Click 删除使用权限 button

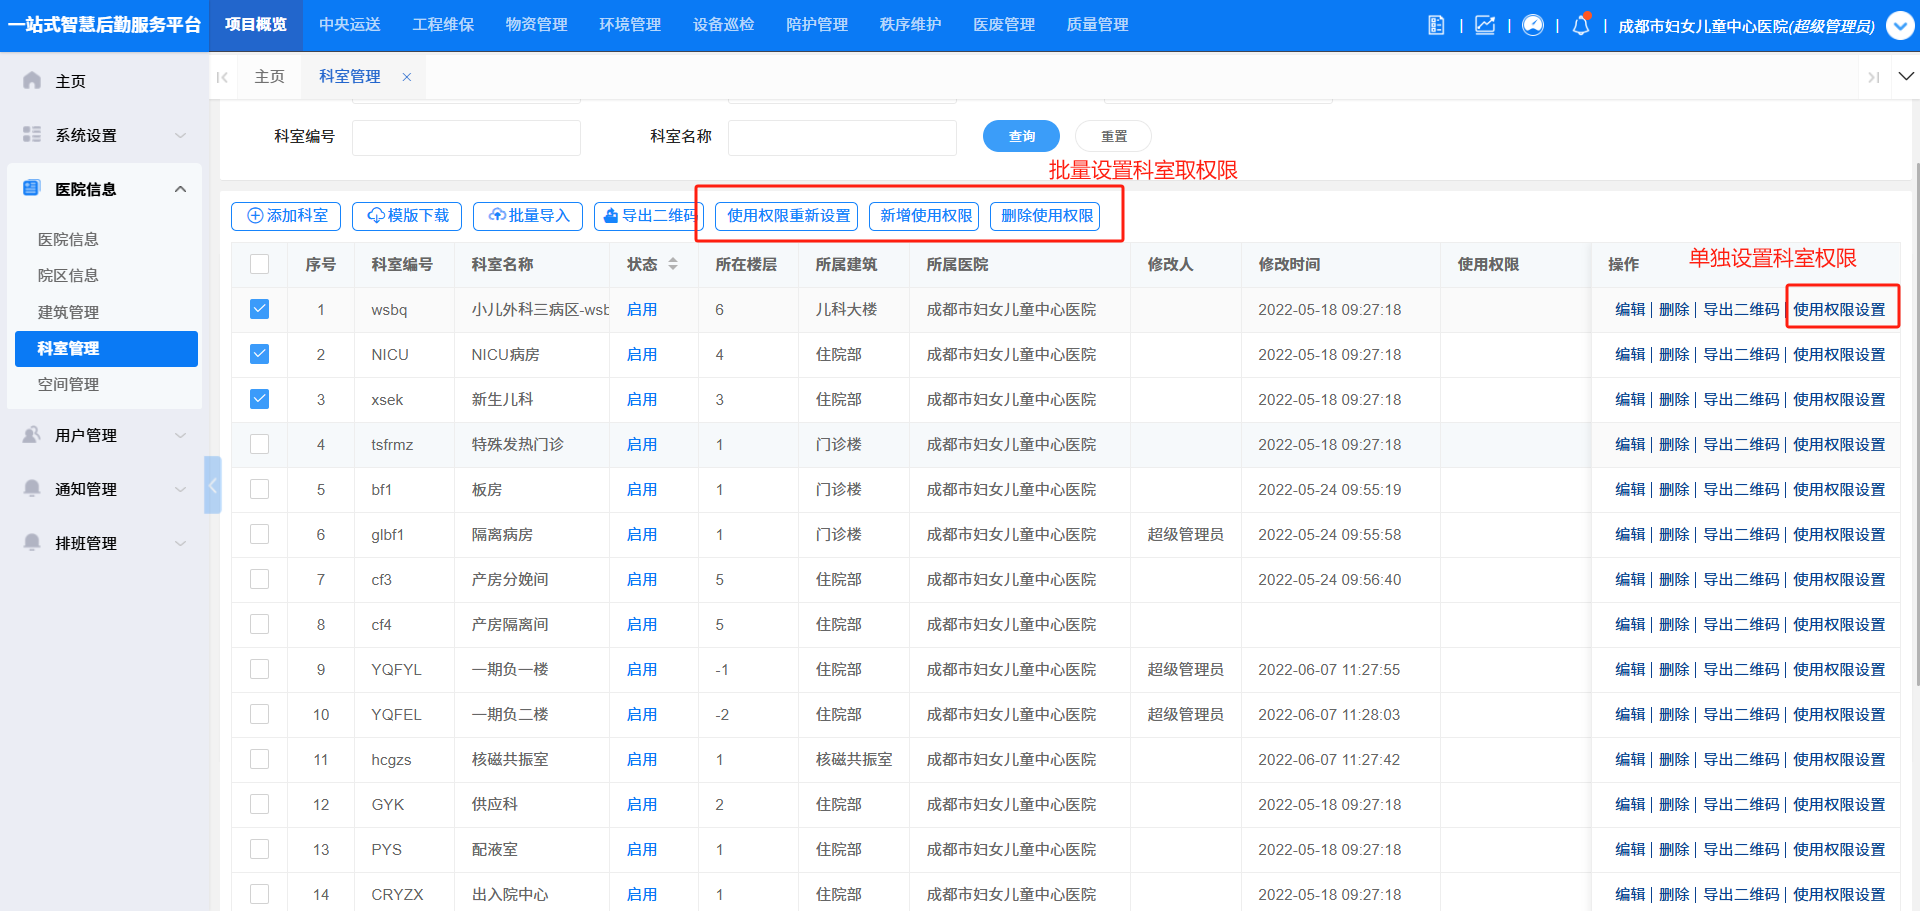(x=1046, y=216)
